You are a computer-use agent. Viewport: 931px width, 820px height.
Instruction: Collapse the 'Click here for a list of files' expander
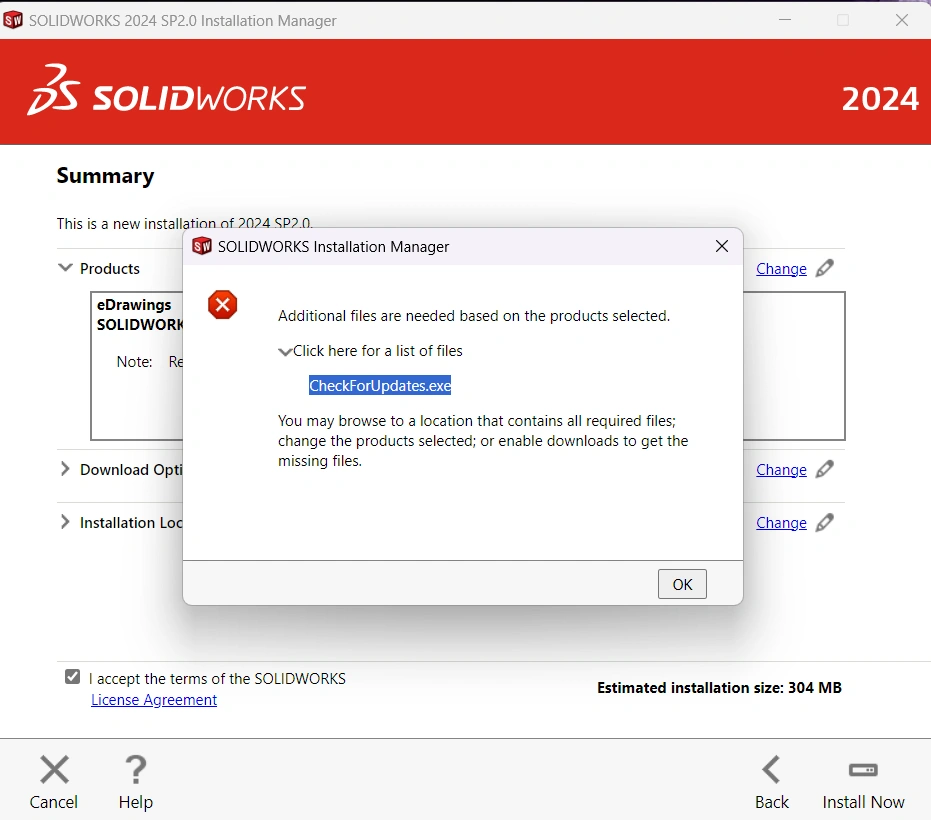[285, 352]
